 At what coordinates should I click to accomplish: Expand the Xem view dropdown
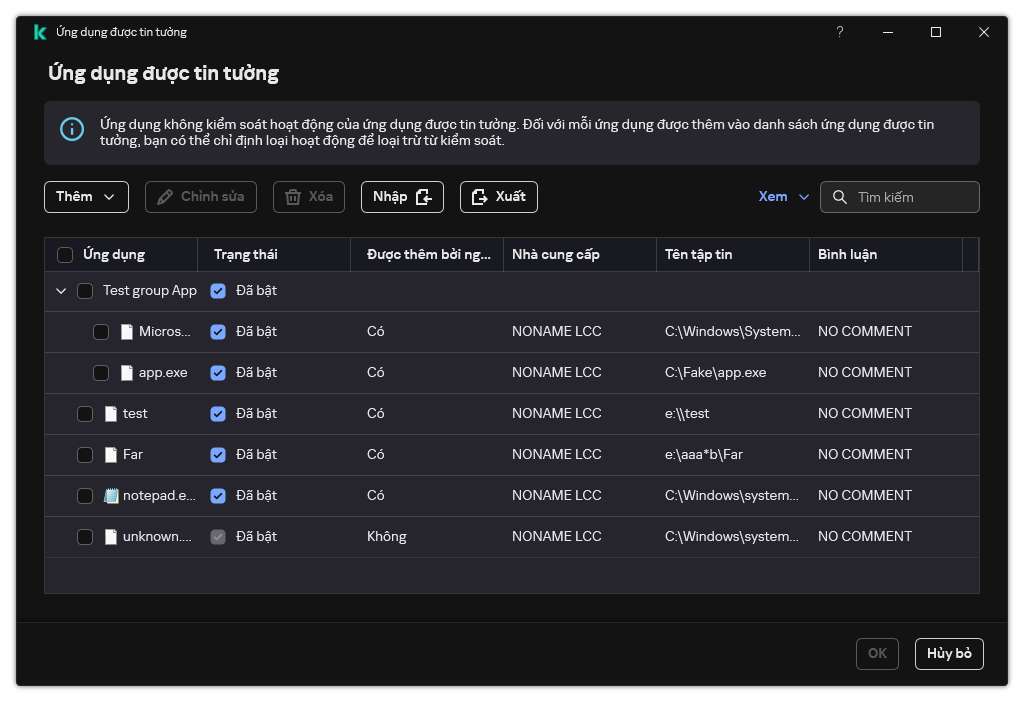tap(784, 197)
